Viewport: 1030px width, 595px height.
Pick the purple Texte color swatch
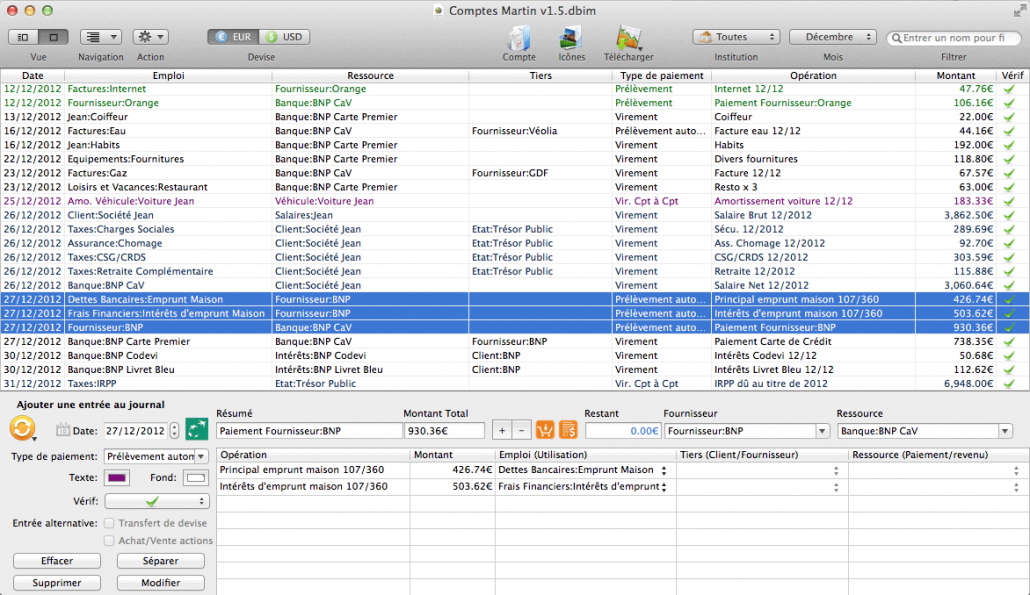[117, 477]
